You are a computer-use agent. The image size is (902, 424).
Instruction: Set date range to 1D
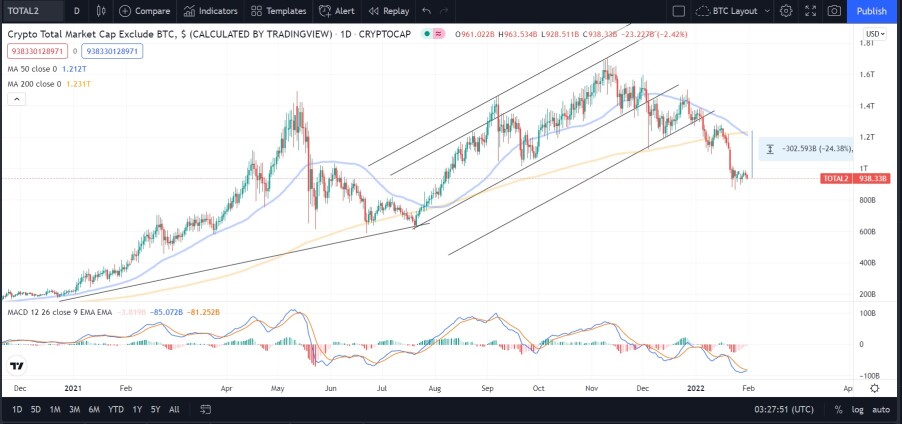pyautogui.click(x=17, y=410)
